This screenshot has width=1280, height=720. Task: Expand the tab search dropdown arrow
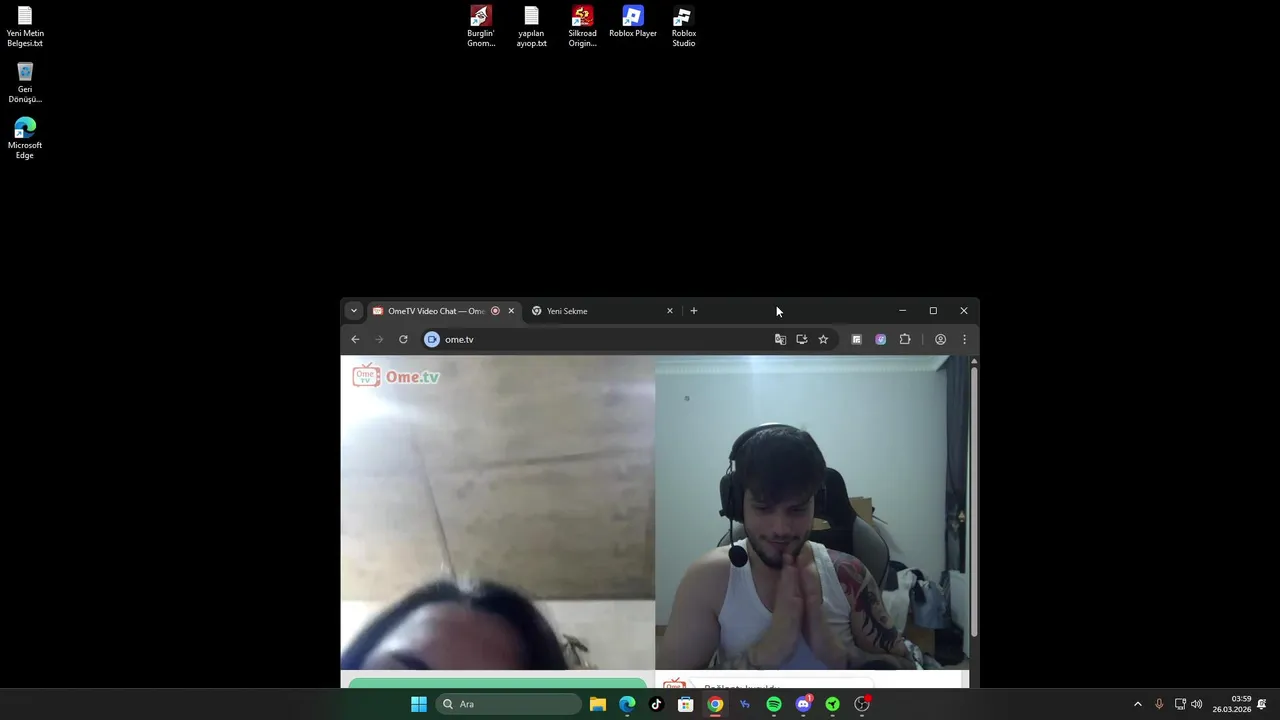coord(353,311)
